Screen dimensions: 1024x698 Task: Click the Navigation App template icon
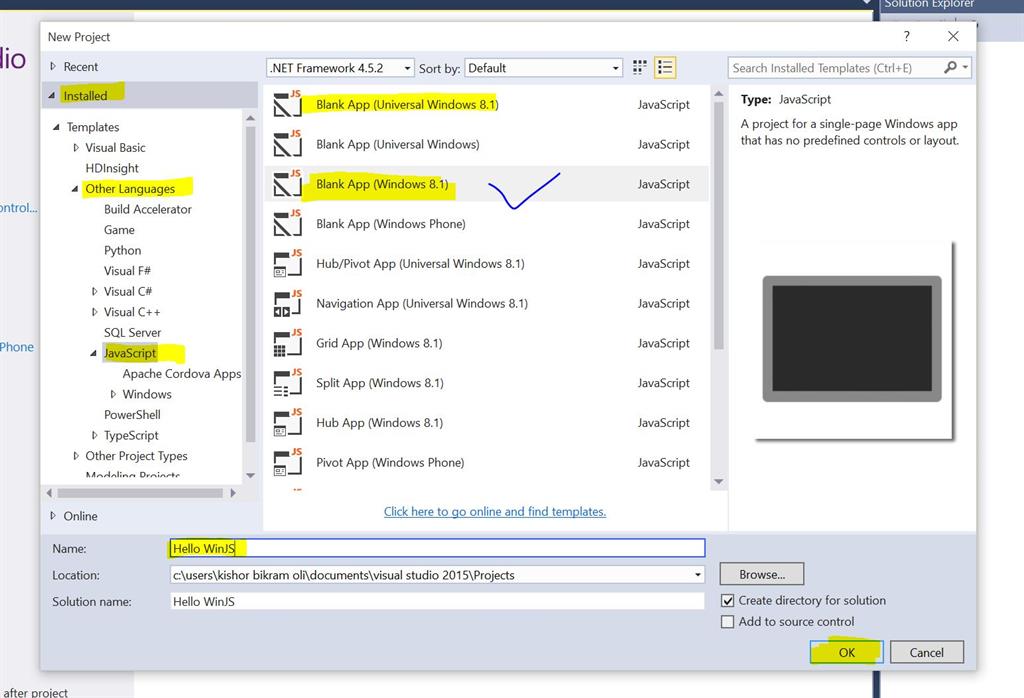[287, 303]
